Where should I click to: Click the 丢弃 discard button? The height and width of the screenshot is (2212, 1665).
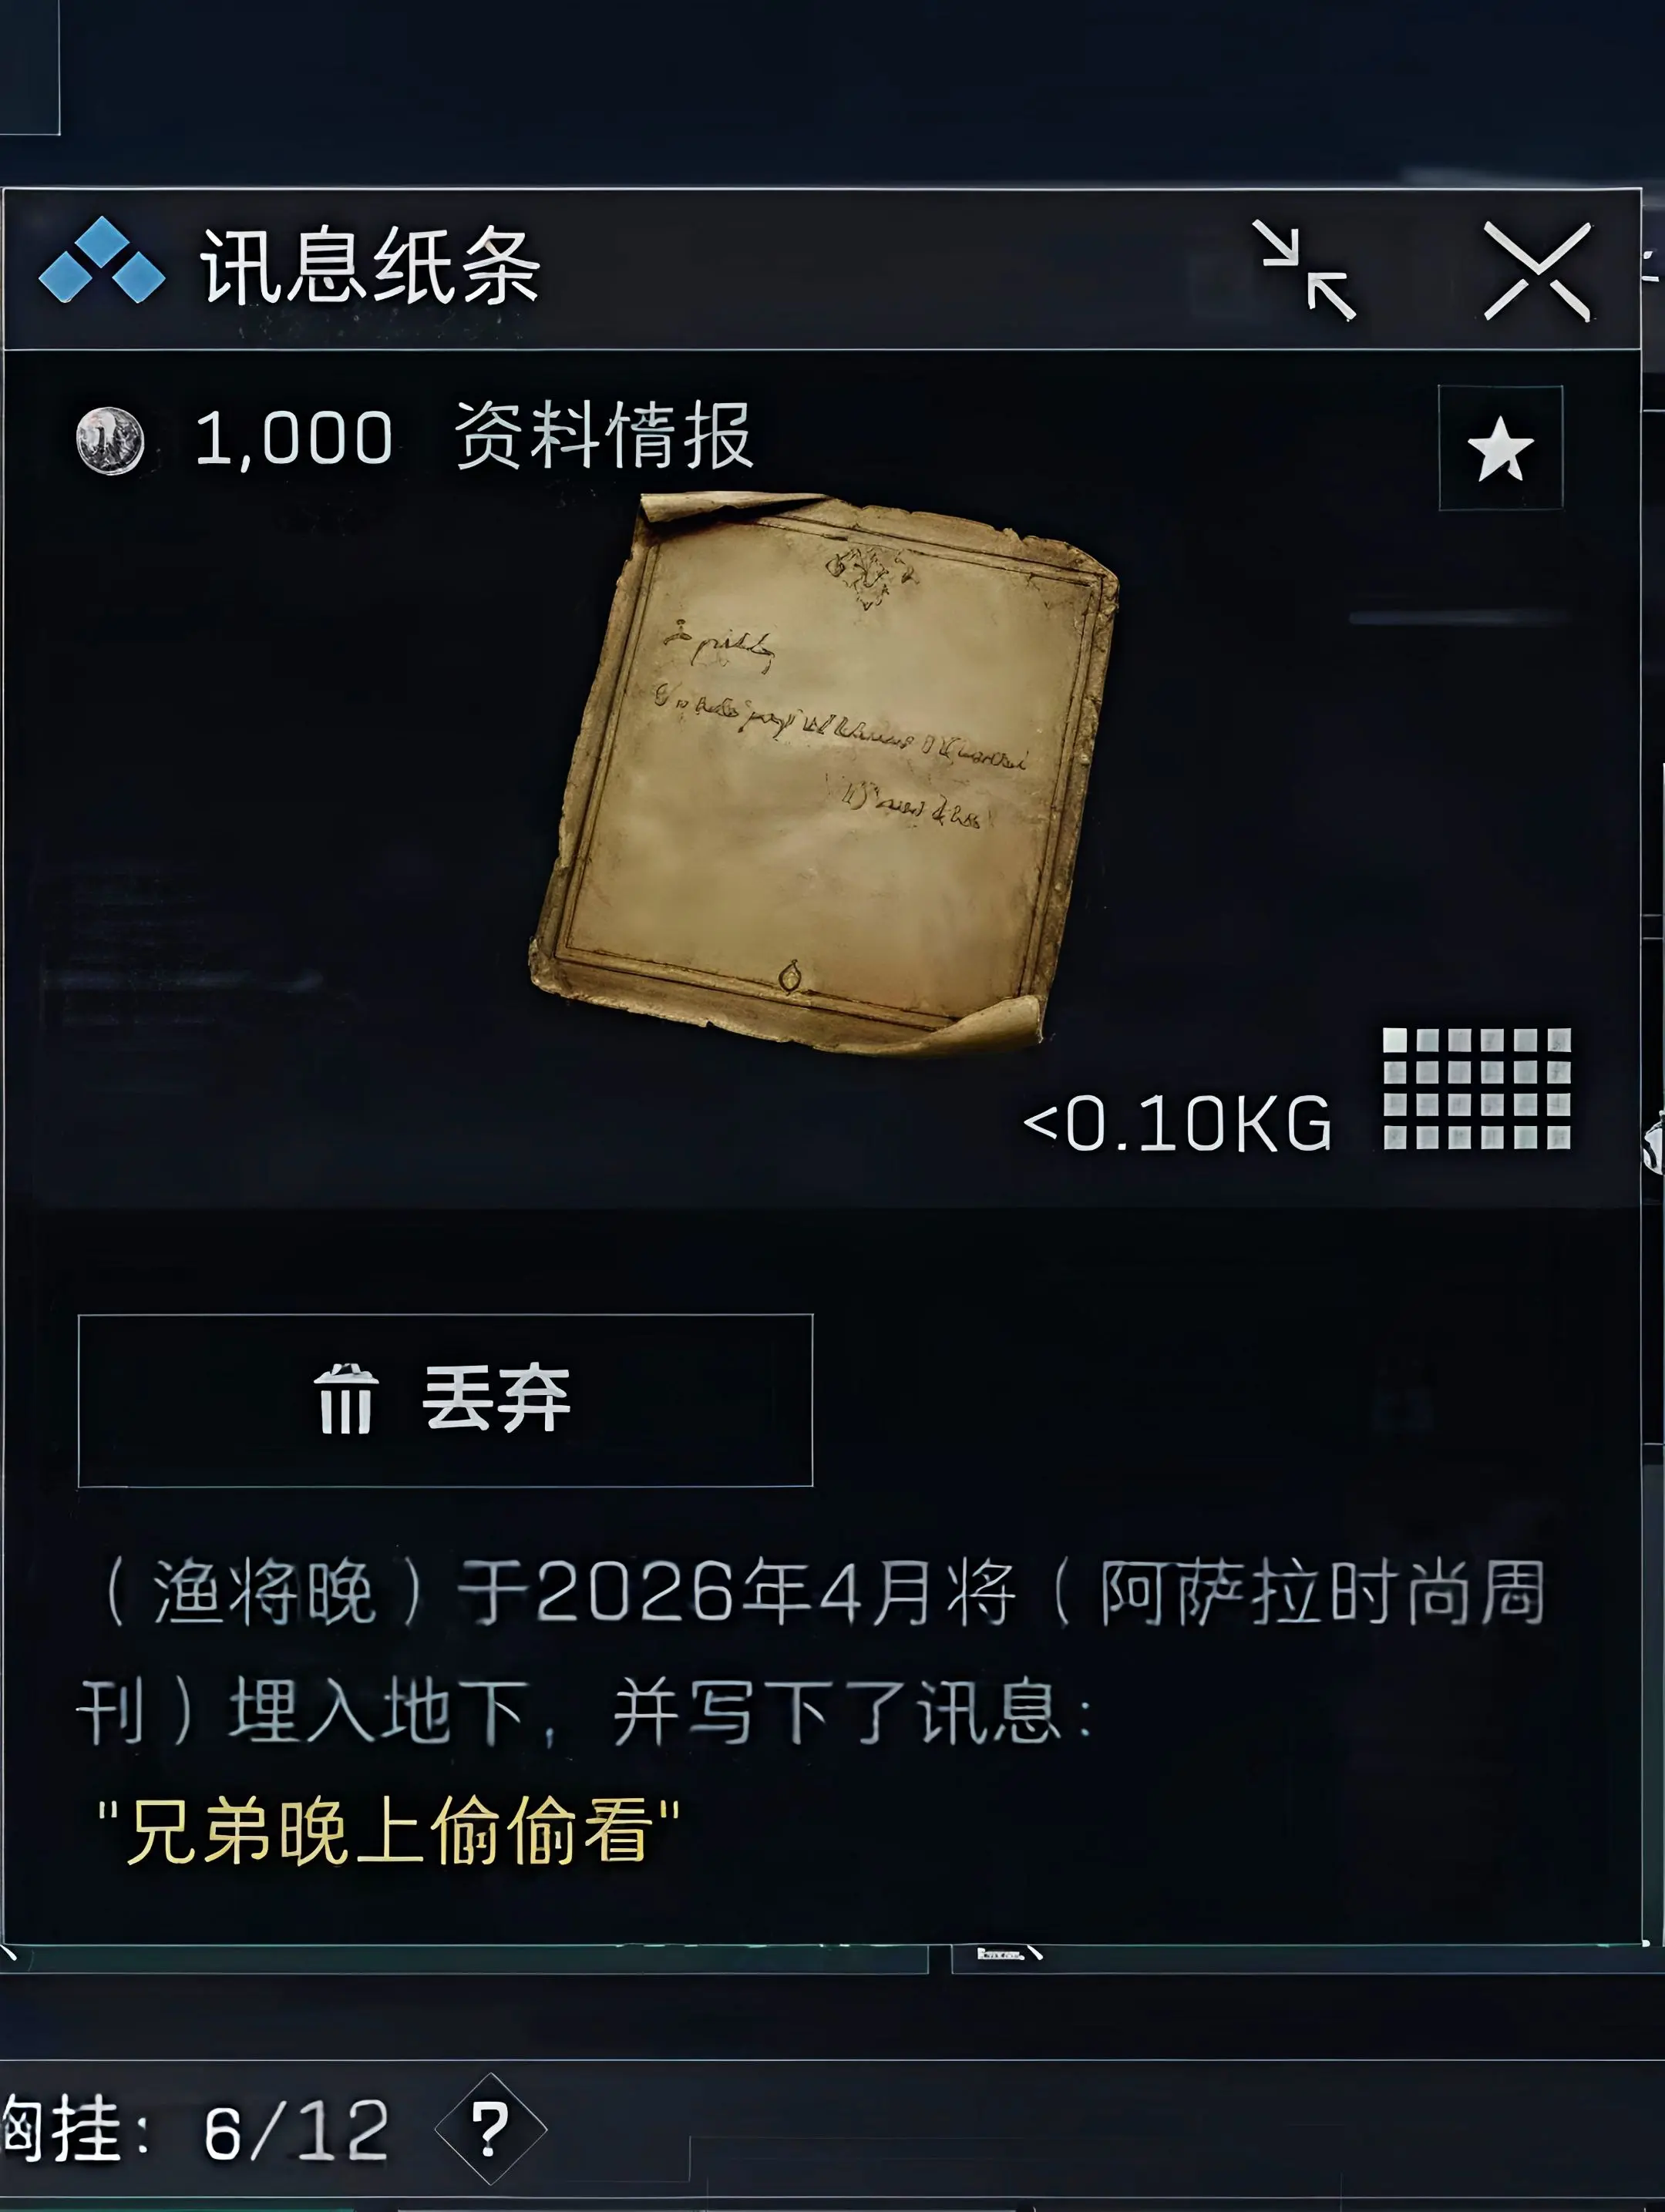click(x=445, y=1400)
